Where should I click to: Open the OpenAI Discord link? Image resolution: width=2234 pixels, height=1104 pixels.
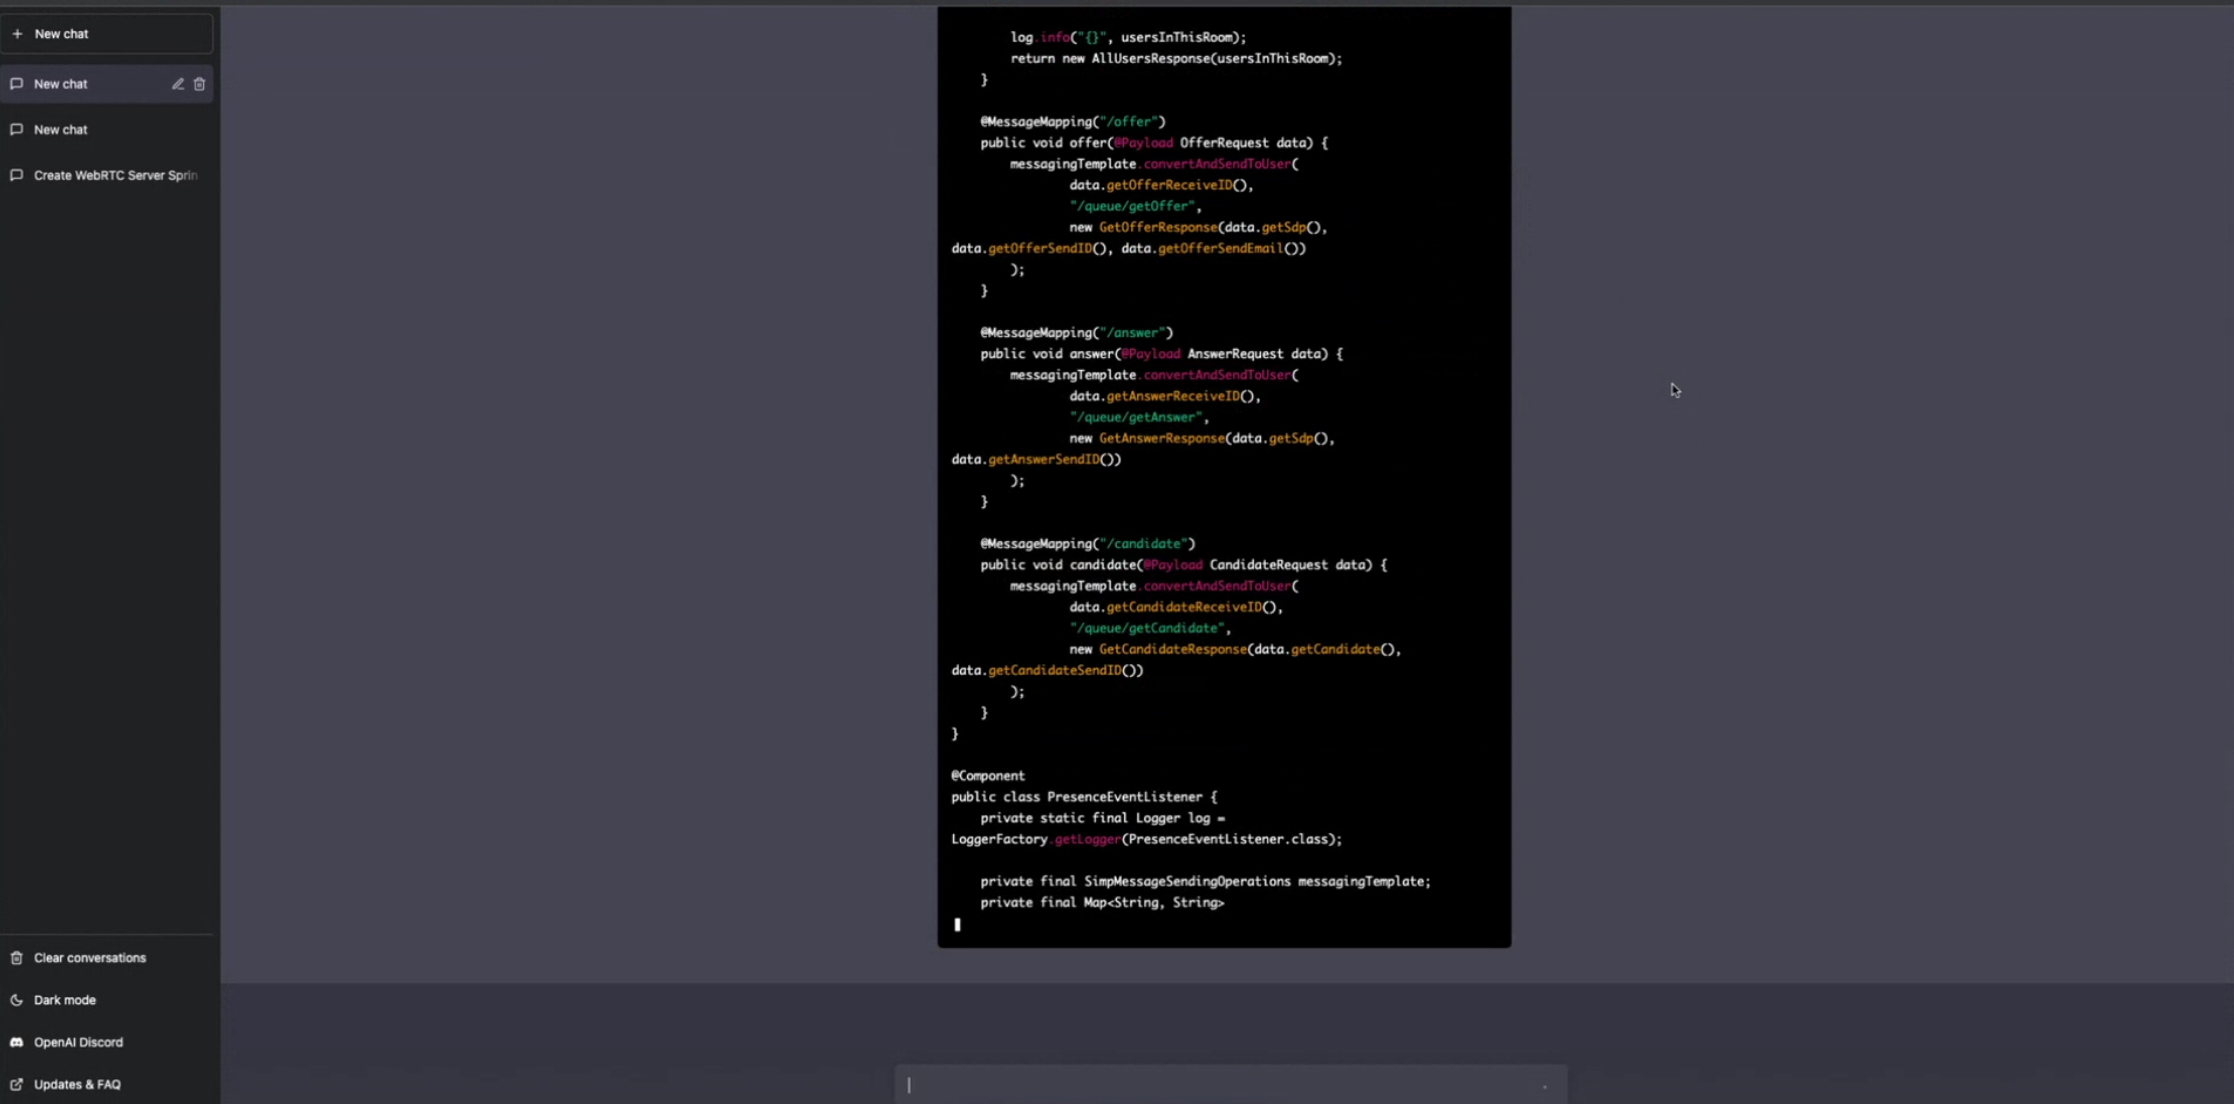click(78, 1042)
